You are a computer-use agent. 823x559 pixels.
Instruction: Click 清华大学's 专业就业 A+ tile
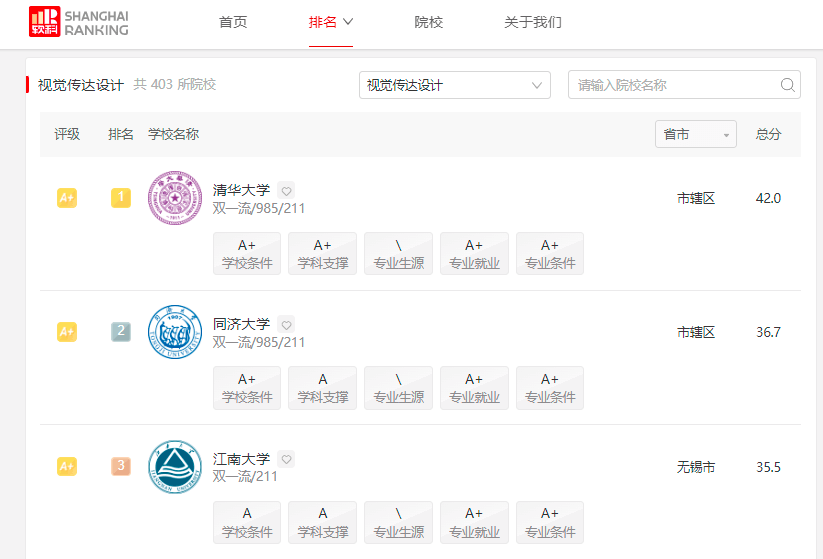coord(474,254)
